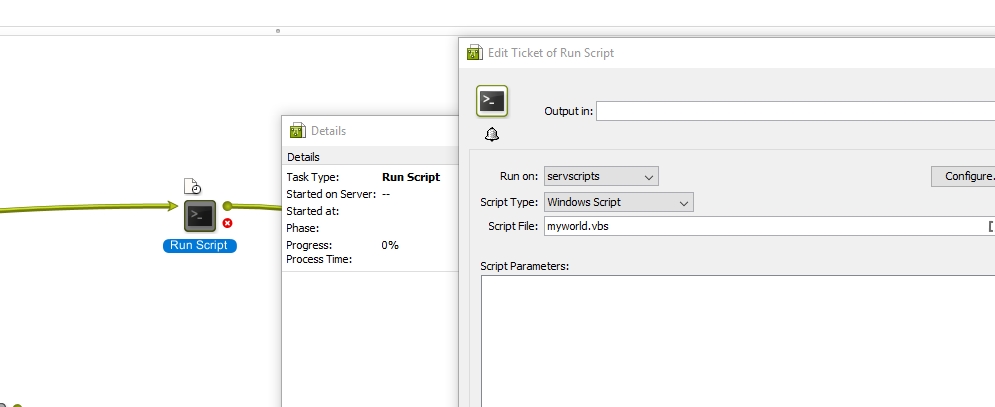Select the Run Script node icon on canvas
This screenshot has height=407, width=995.
click(x=199, y=215)
